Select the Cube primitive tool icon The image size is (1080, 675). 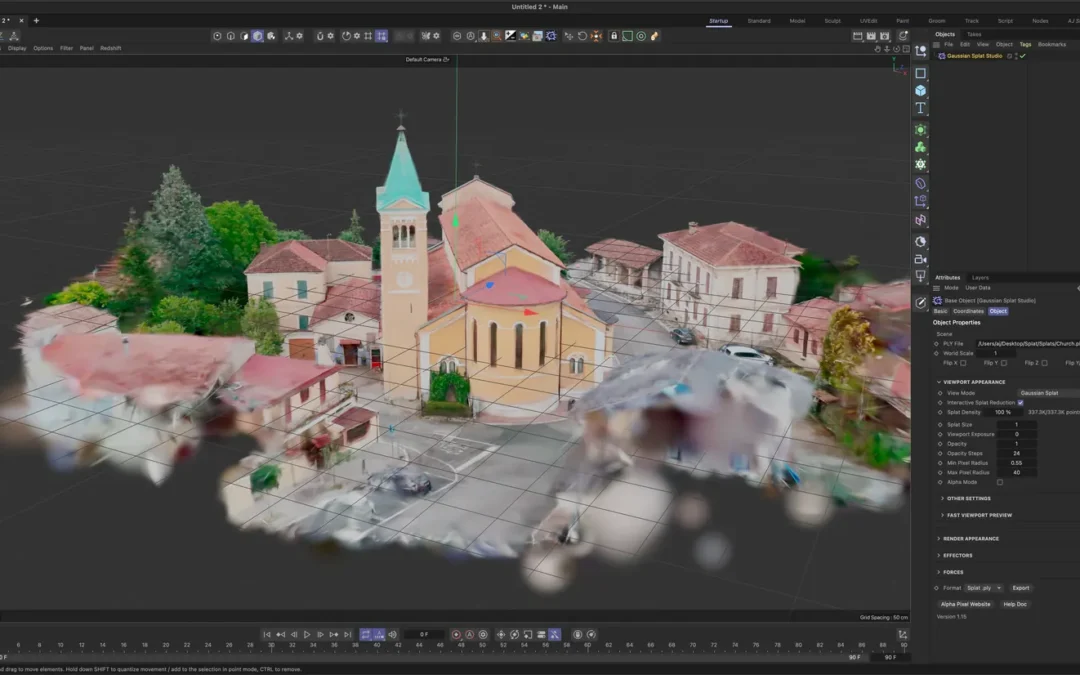pyautogui.click(x=920, y=90)
